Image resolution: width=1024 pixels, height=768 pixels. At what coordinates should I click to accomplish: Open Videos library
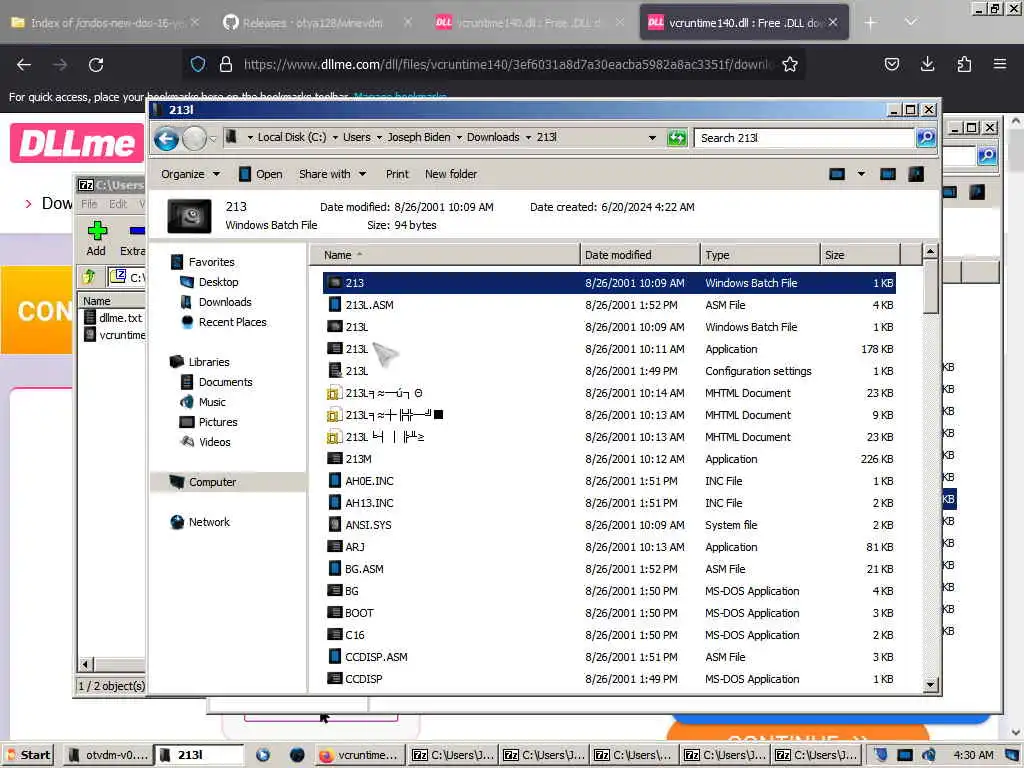click(214, 442)
